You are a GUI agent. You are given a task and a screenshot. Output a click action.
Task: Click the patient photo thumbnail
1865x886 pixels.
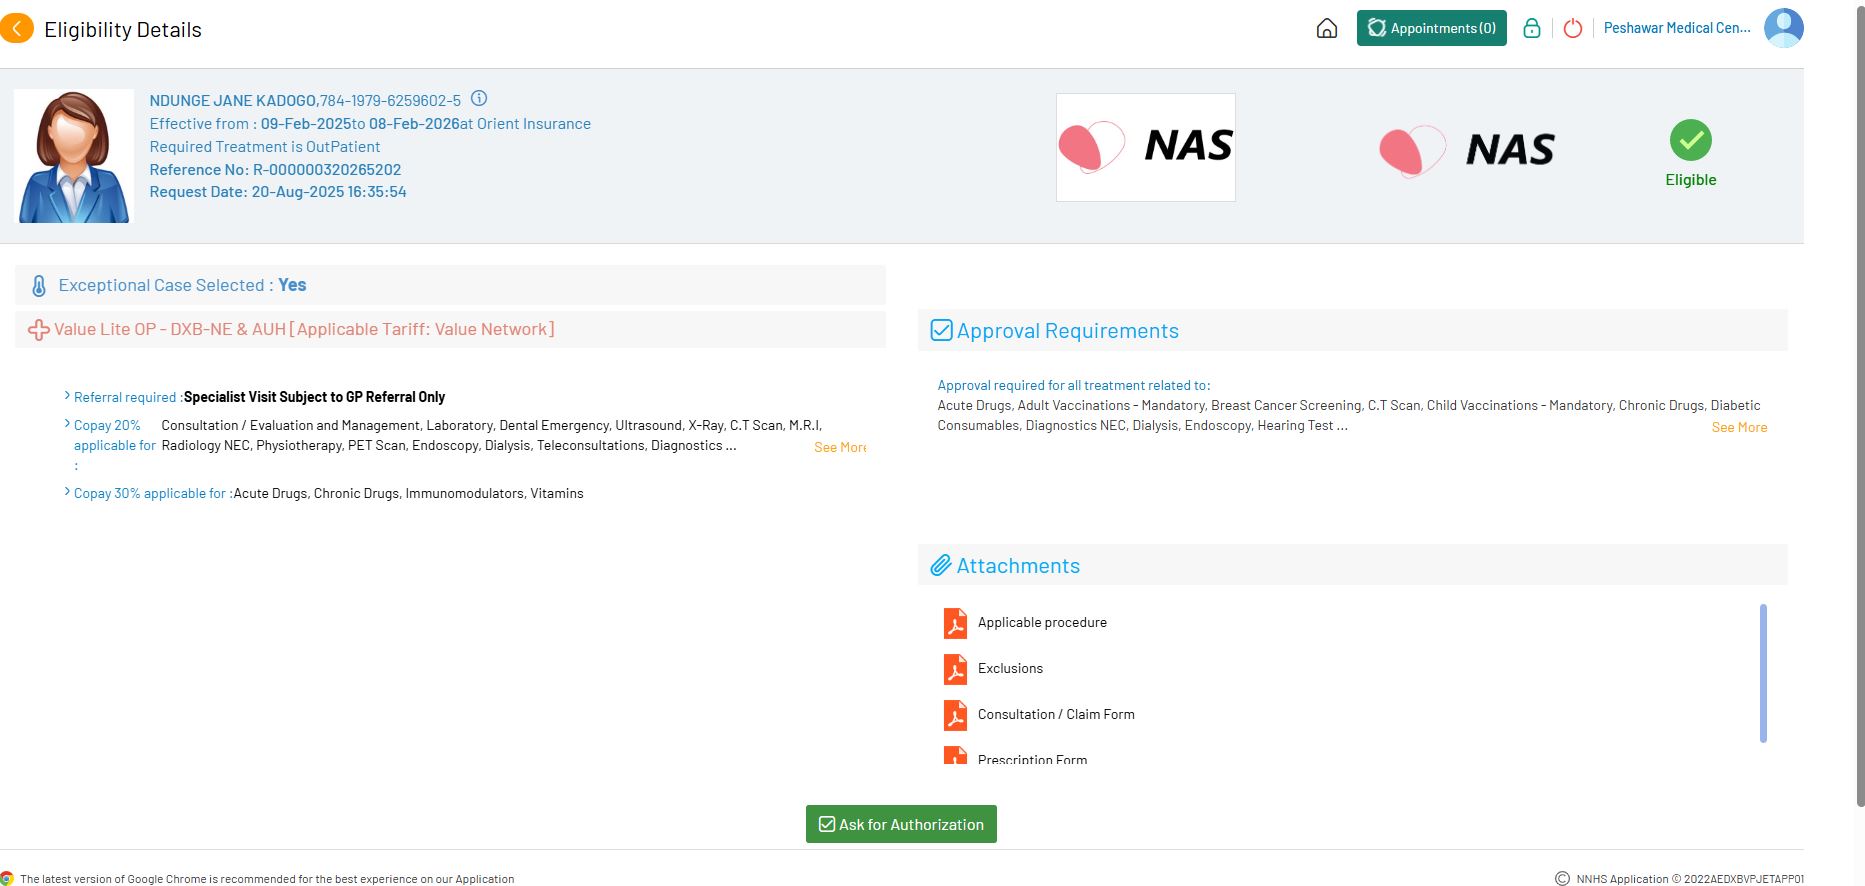pos(74,156)
